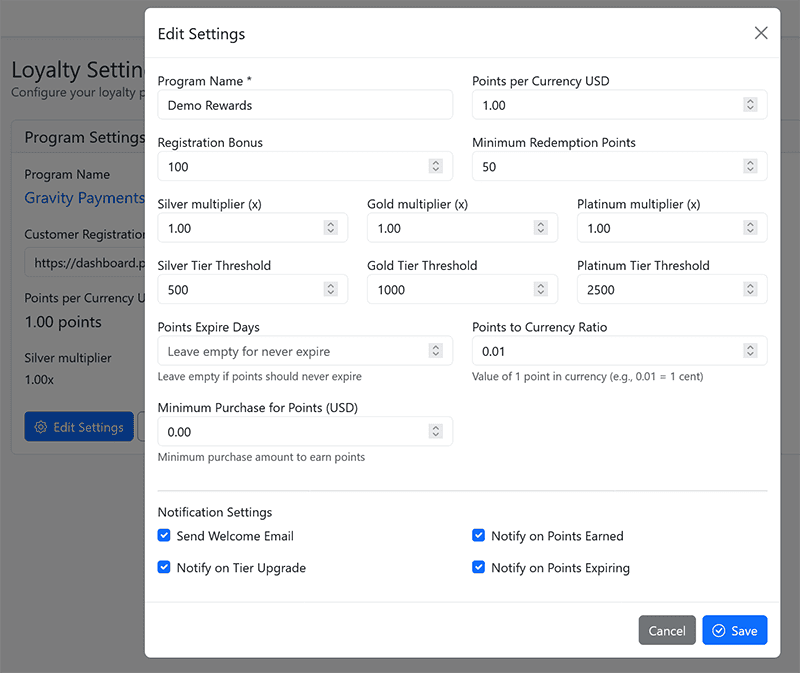
Task: Click the Minimum Redemption Points field
Action: pyautogui.click(x=619, y=166)
